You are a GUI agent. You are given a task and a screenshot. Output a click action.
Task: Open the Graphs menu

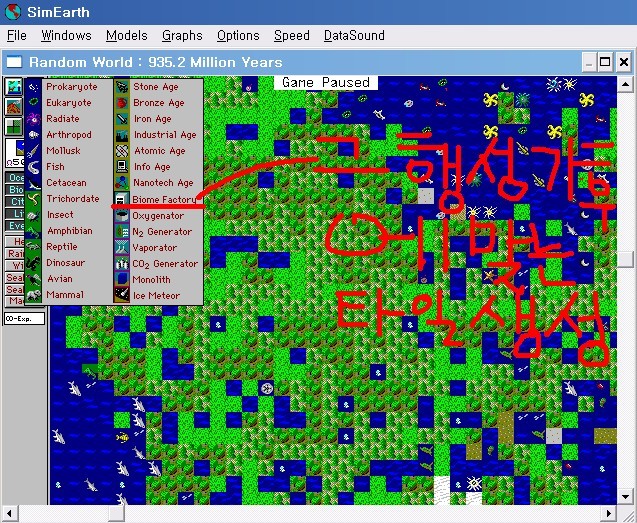click(182, 35)
